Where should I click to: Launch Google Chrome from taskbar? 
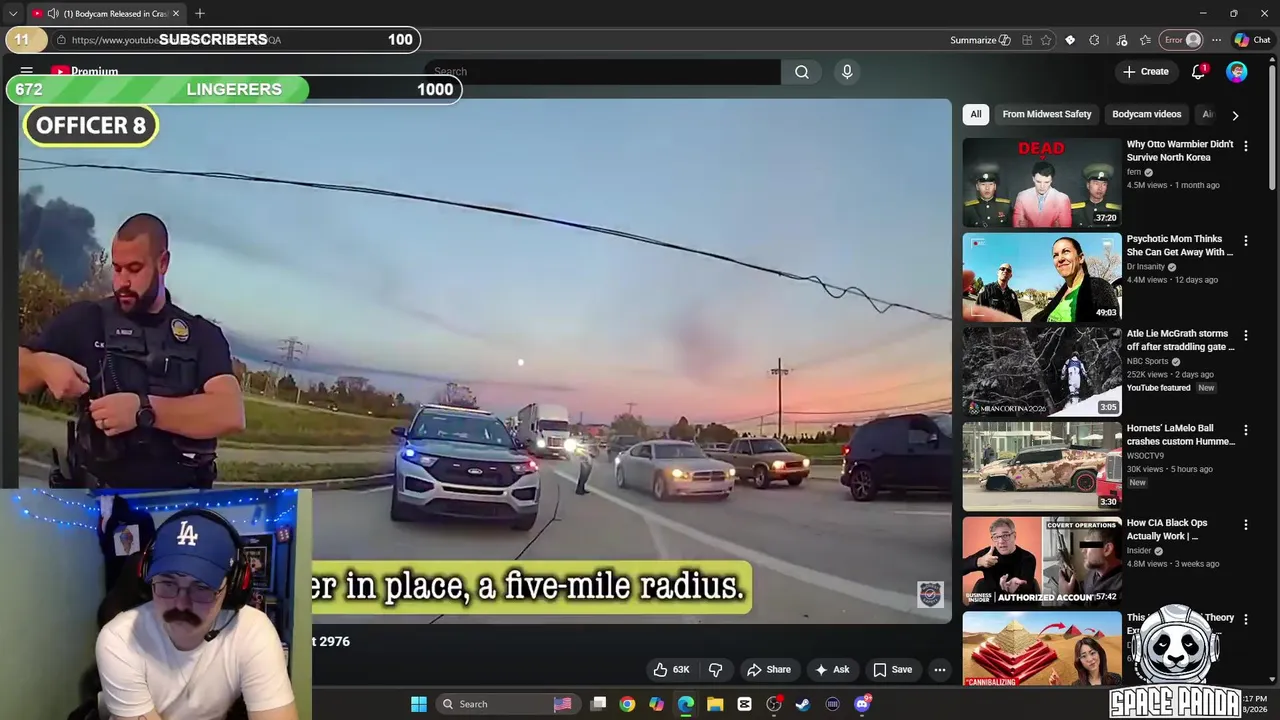(627, 704)
